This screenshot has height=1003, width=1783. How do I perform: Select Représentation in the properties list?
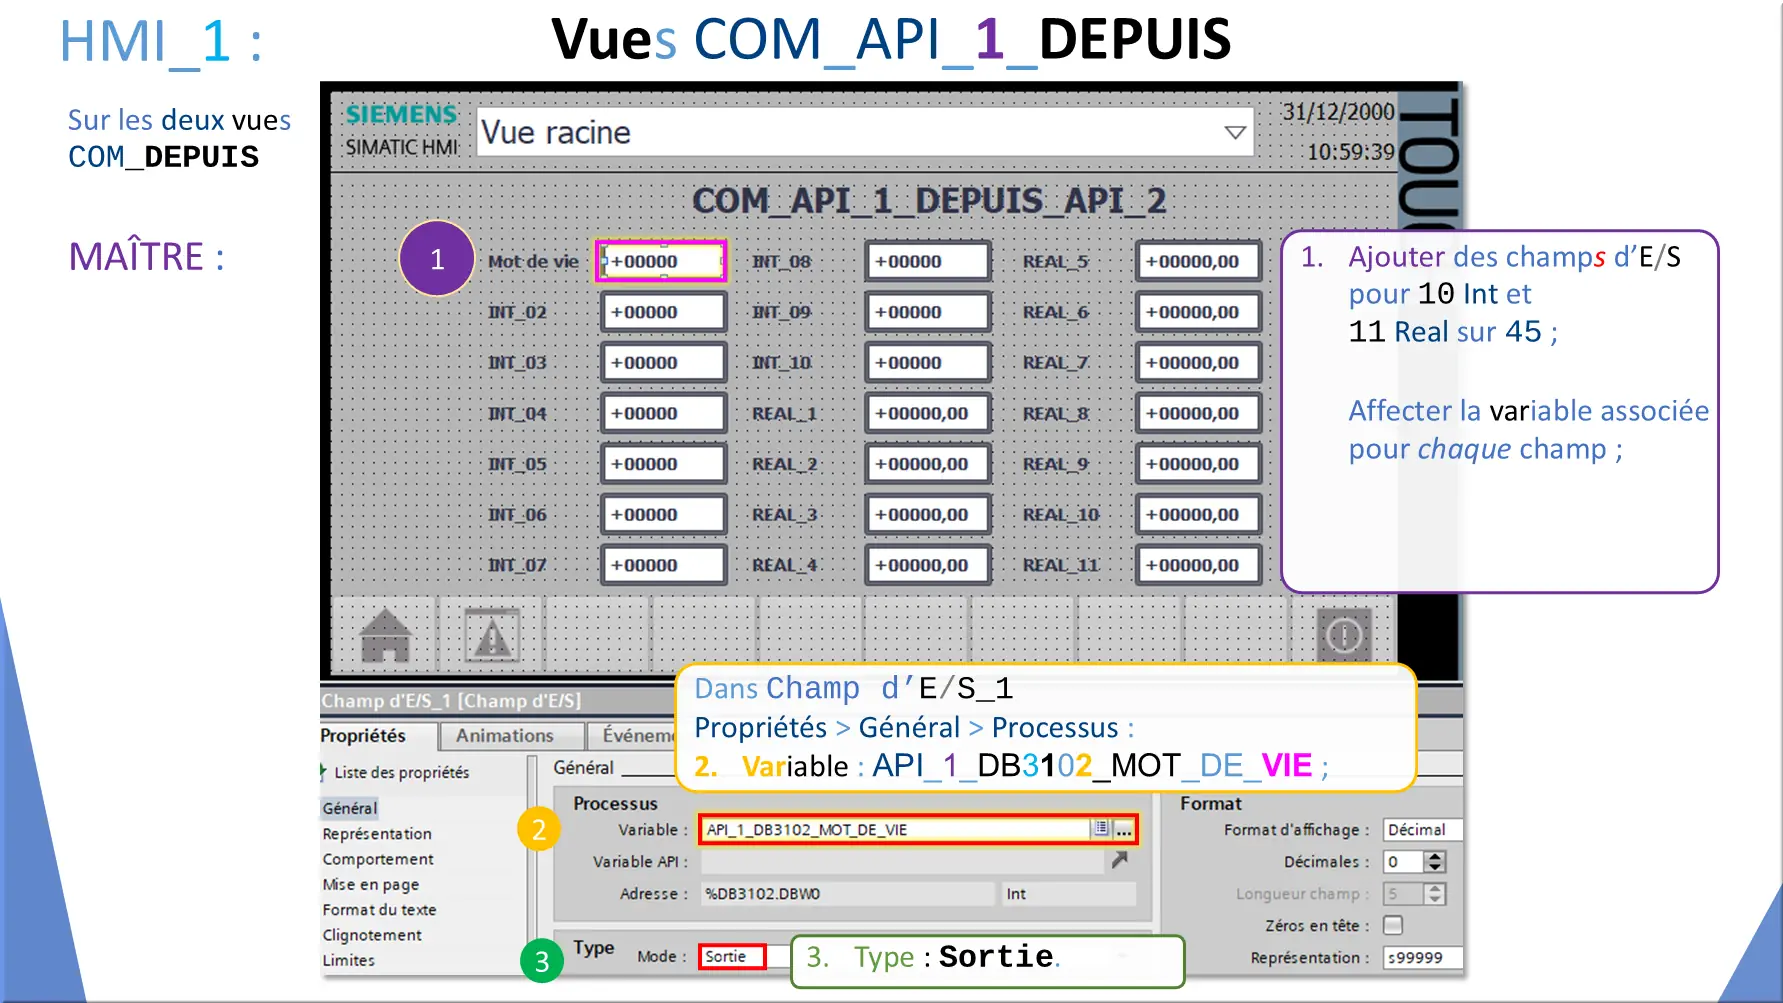(x=377, y=833)
